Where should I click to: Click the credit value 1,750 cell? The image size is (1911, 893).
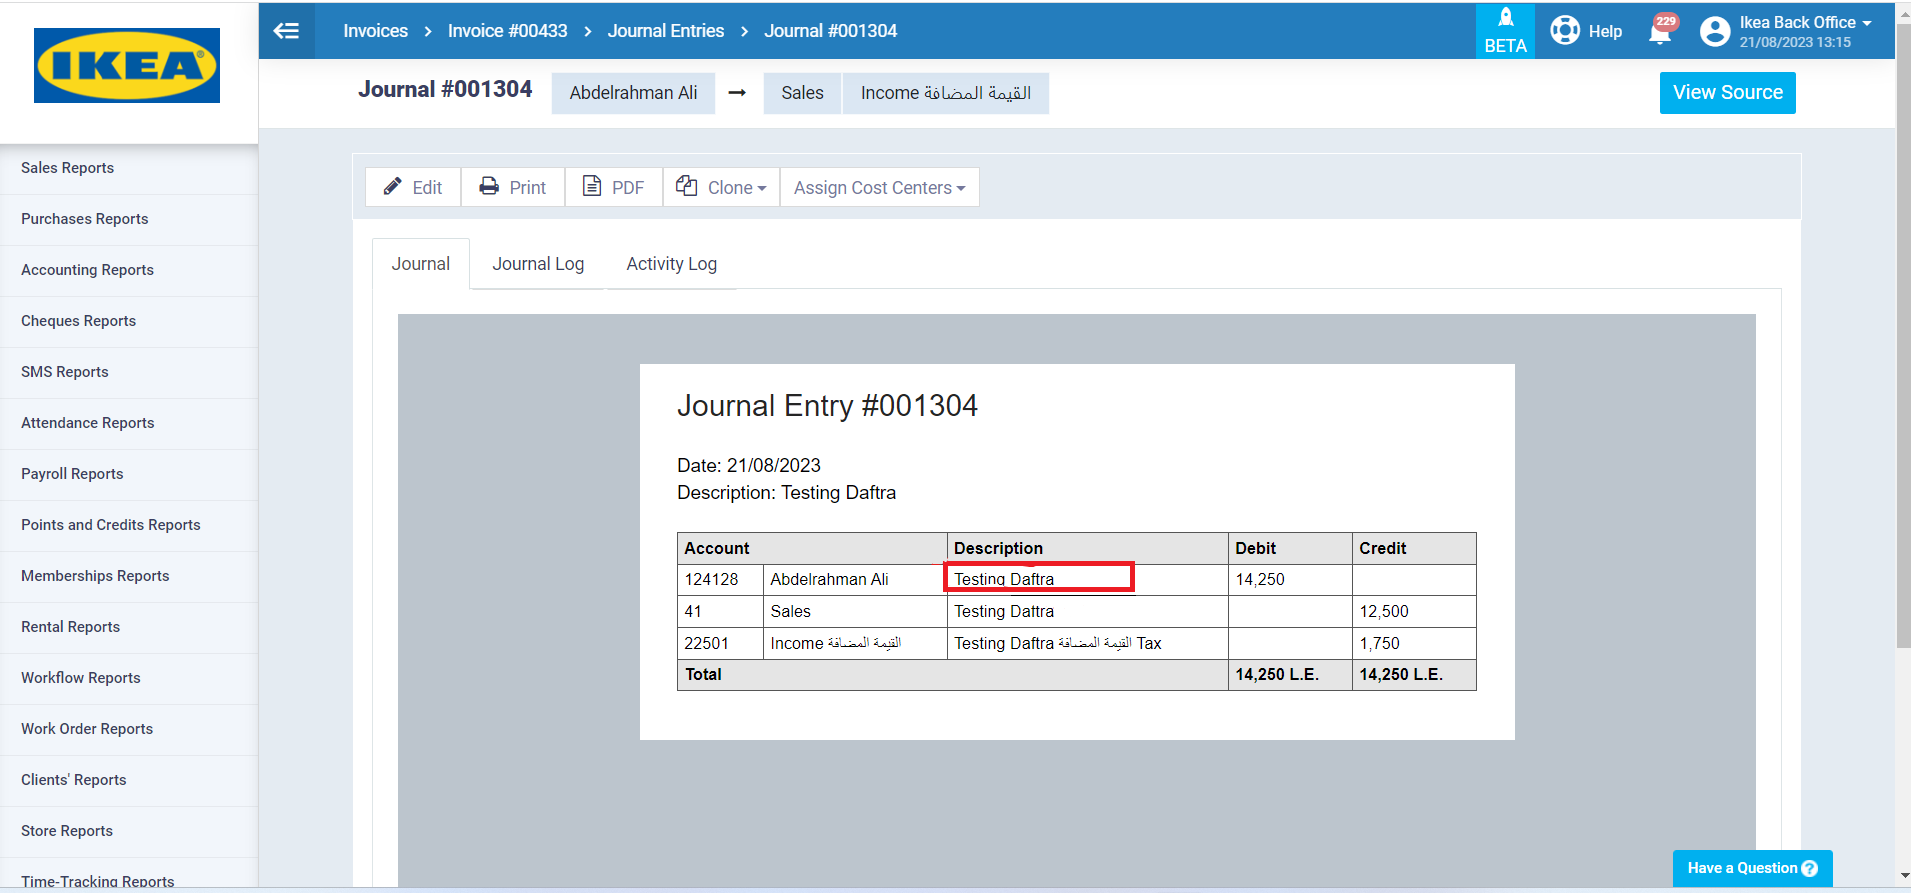(1414, 644)
